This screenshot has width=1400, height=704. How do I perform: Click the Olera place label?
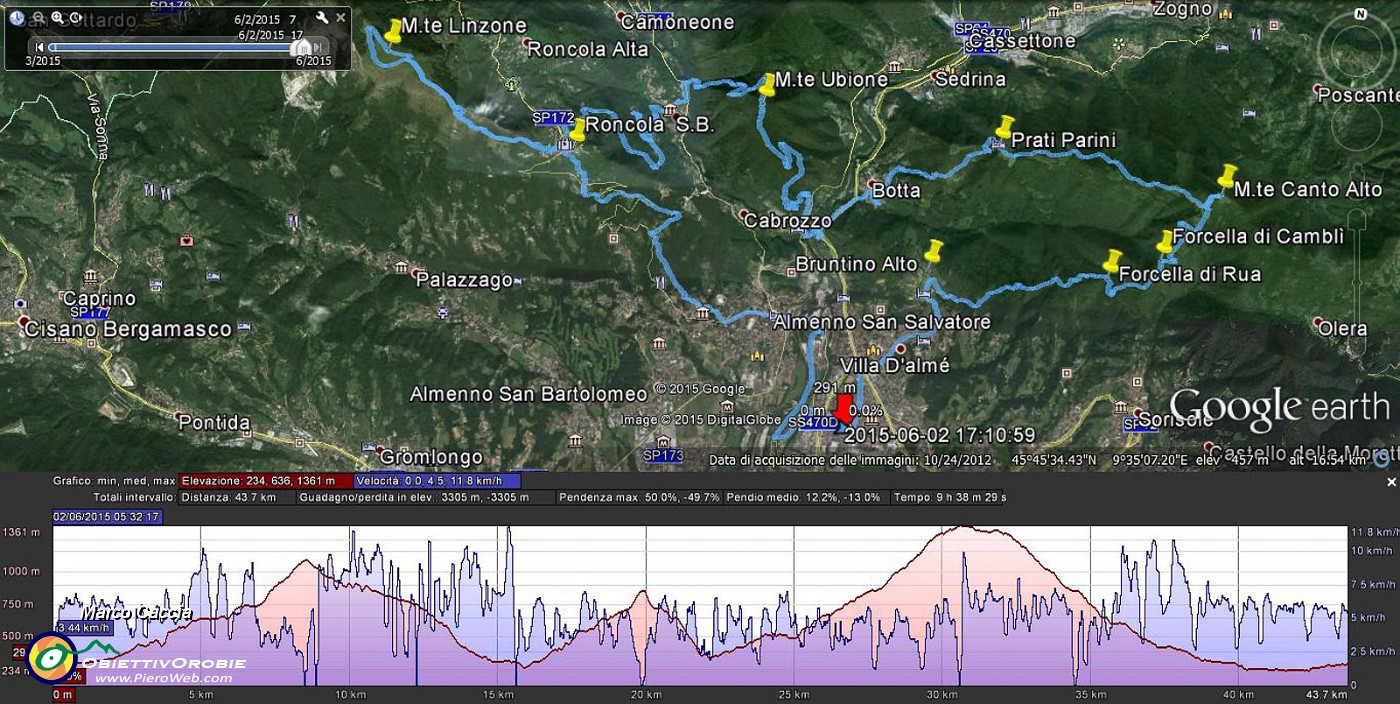click(1342, 328)
